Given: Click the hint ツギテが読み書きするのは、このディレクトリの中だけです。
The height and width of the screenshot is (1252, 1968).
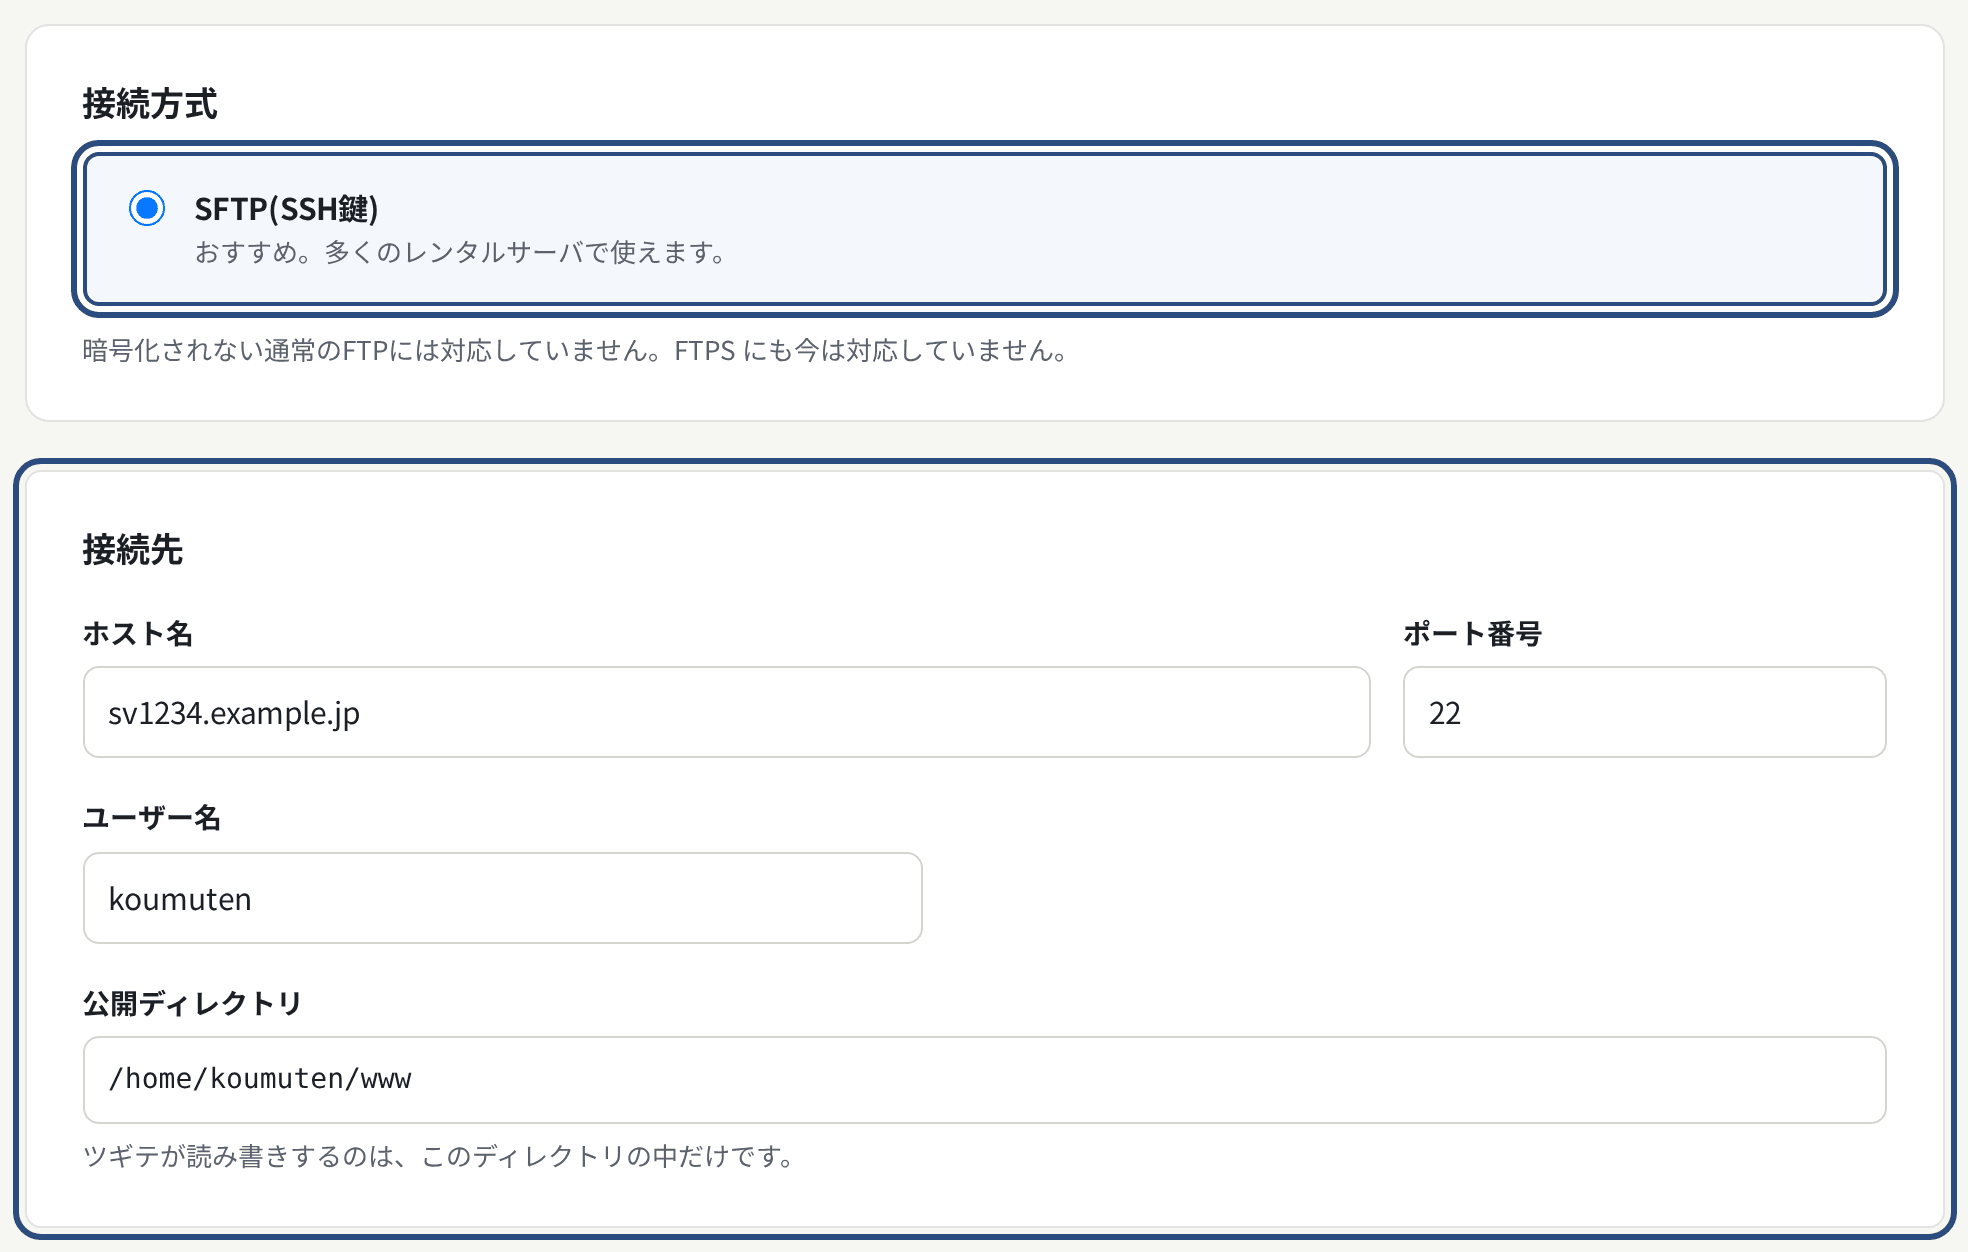Looking at the screenshot, I should point(439,1157).
